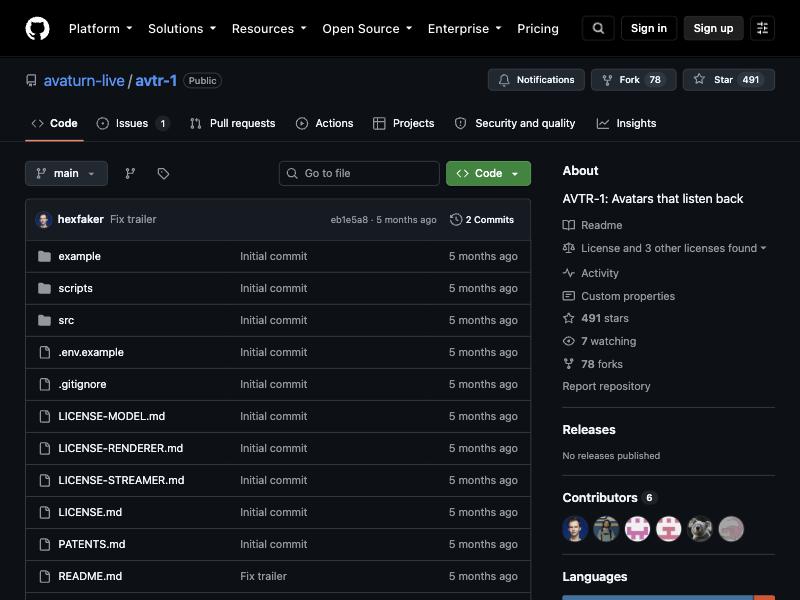The height and width of the screenshot is (600, 800).
Task: Click the Custom properties icon
Action: [x=568, y=296]
